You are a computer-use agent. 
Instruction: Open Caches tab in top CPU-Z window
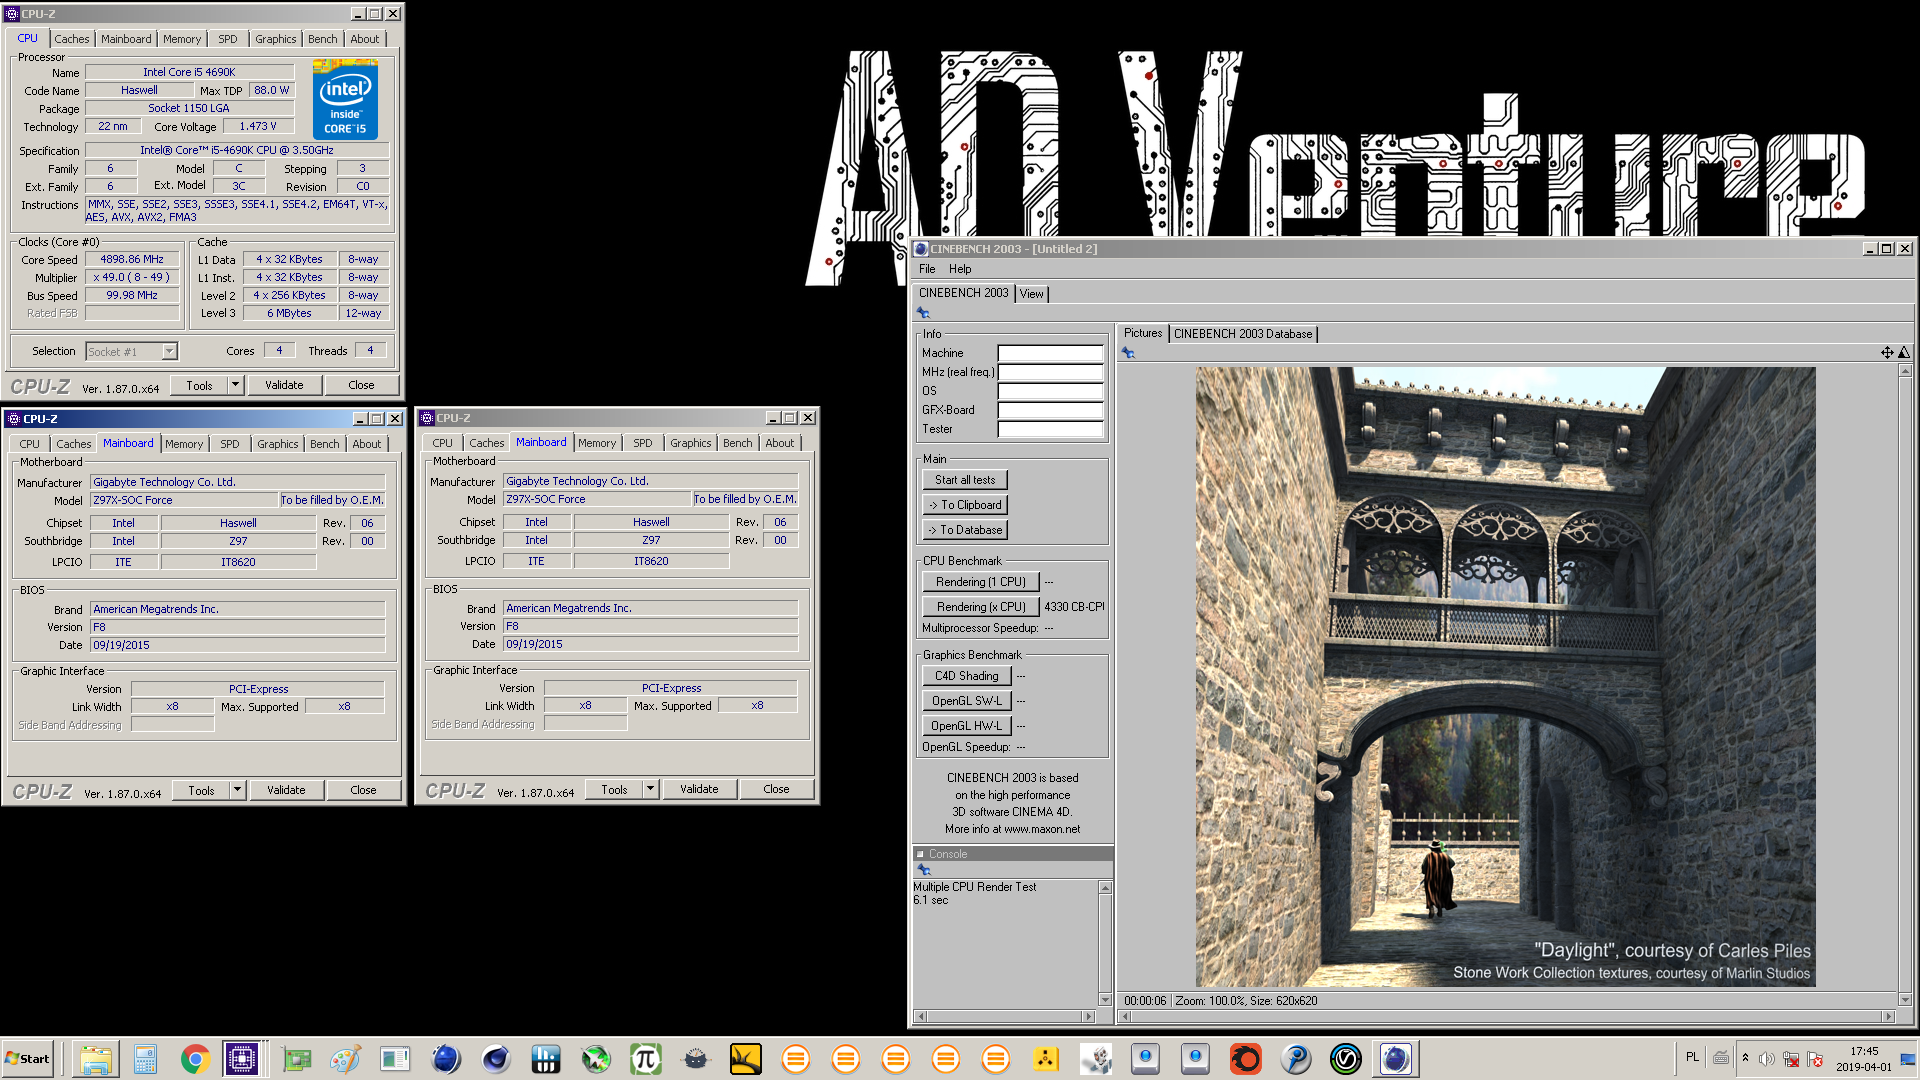tap(71, 39)
